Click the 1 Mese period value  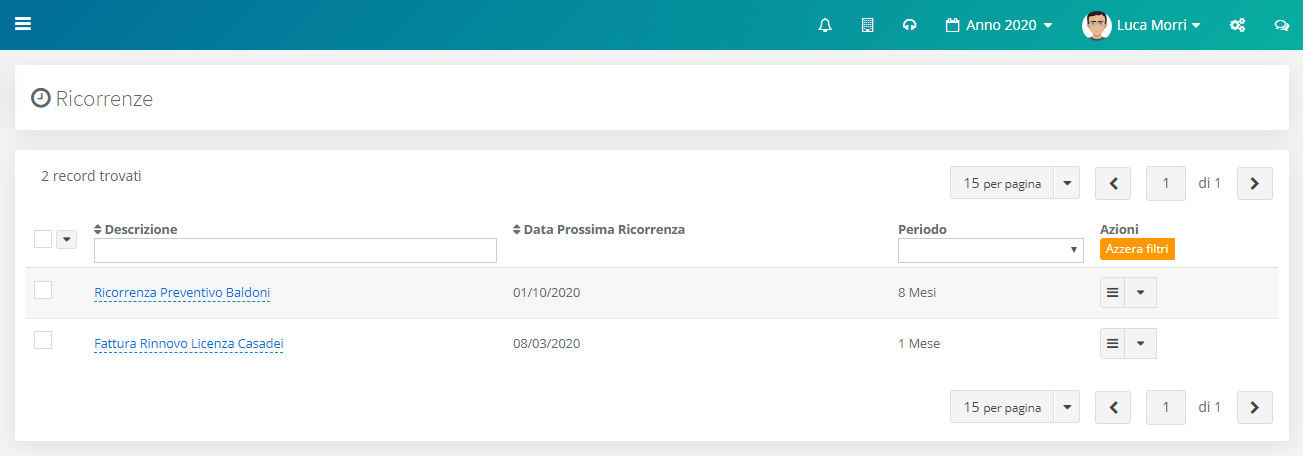tap(919, 343)
